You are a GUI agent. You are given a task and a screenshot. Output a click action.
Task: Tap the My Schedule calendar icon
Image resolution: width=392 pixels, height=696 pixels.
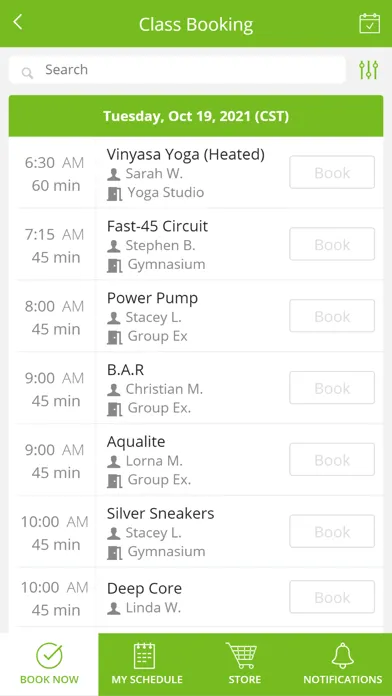coord(144,656)
